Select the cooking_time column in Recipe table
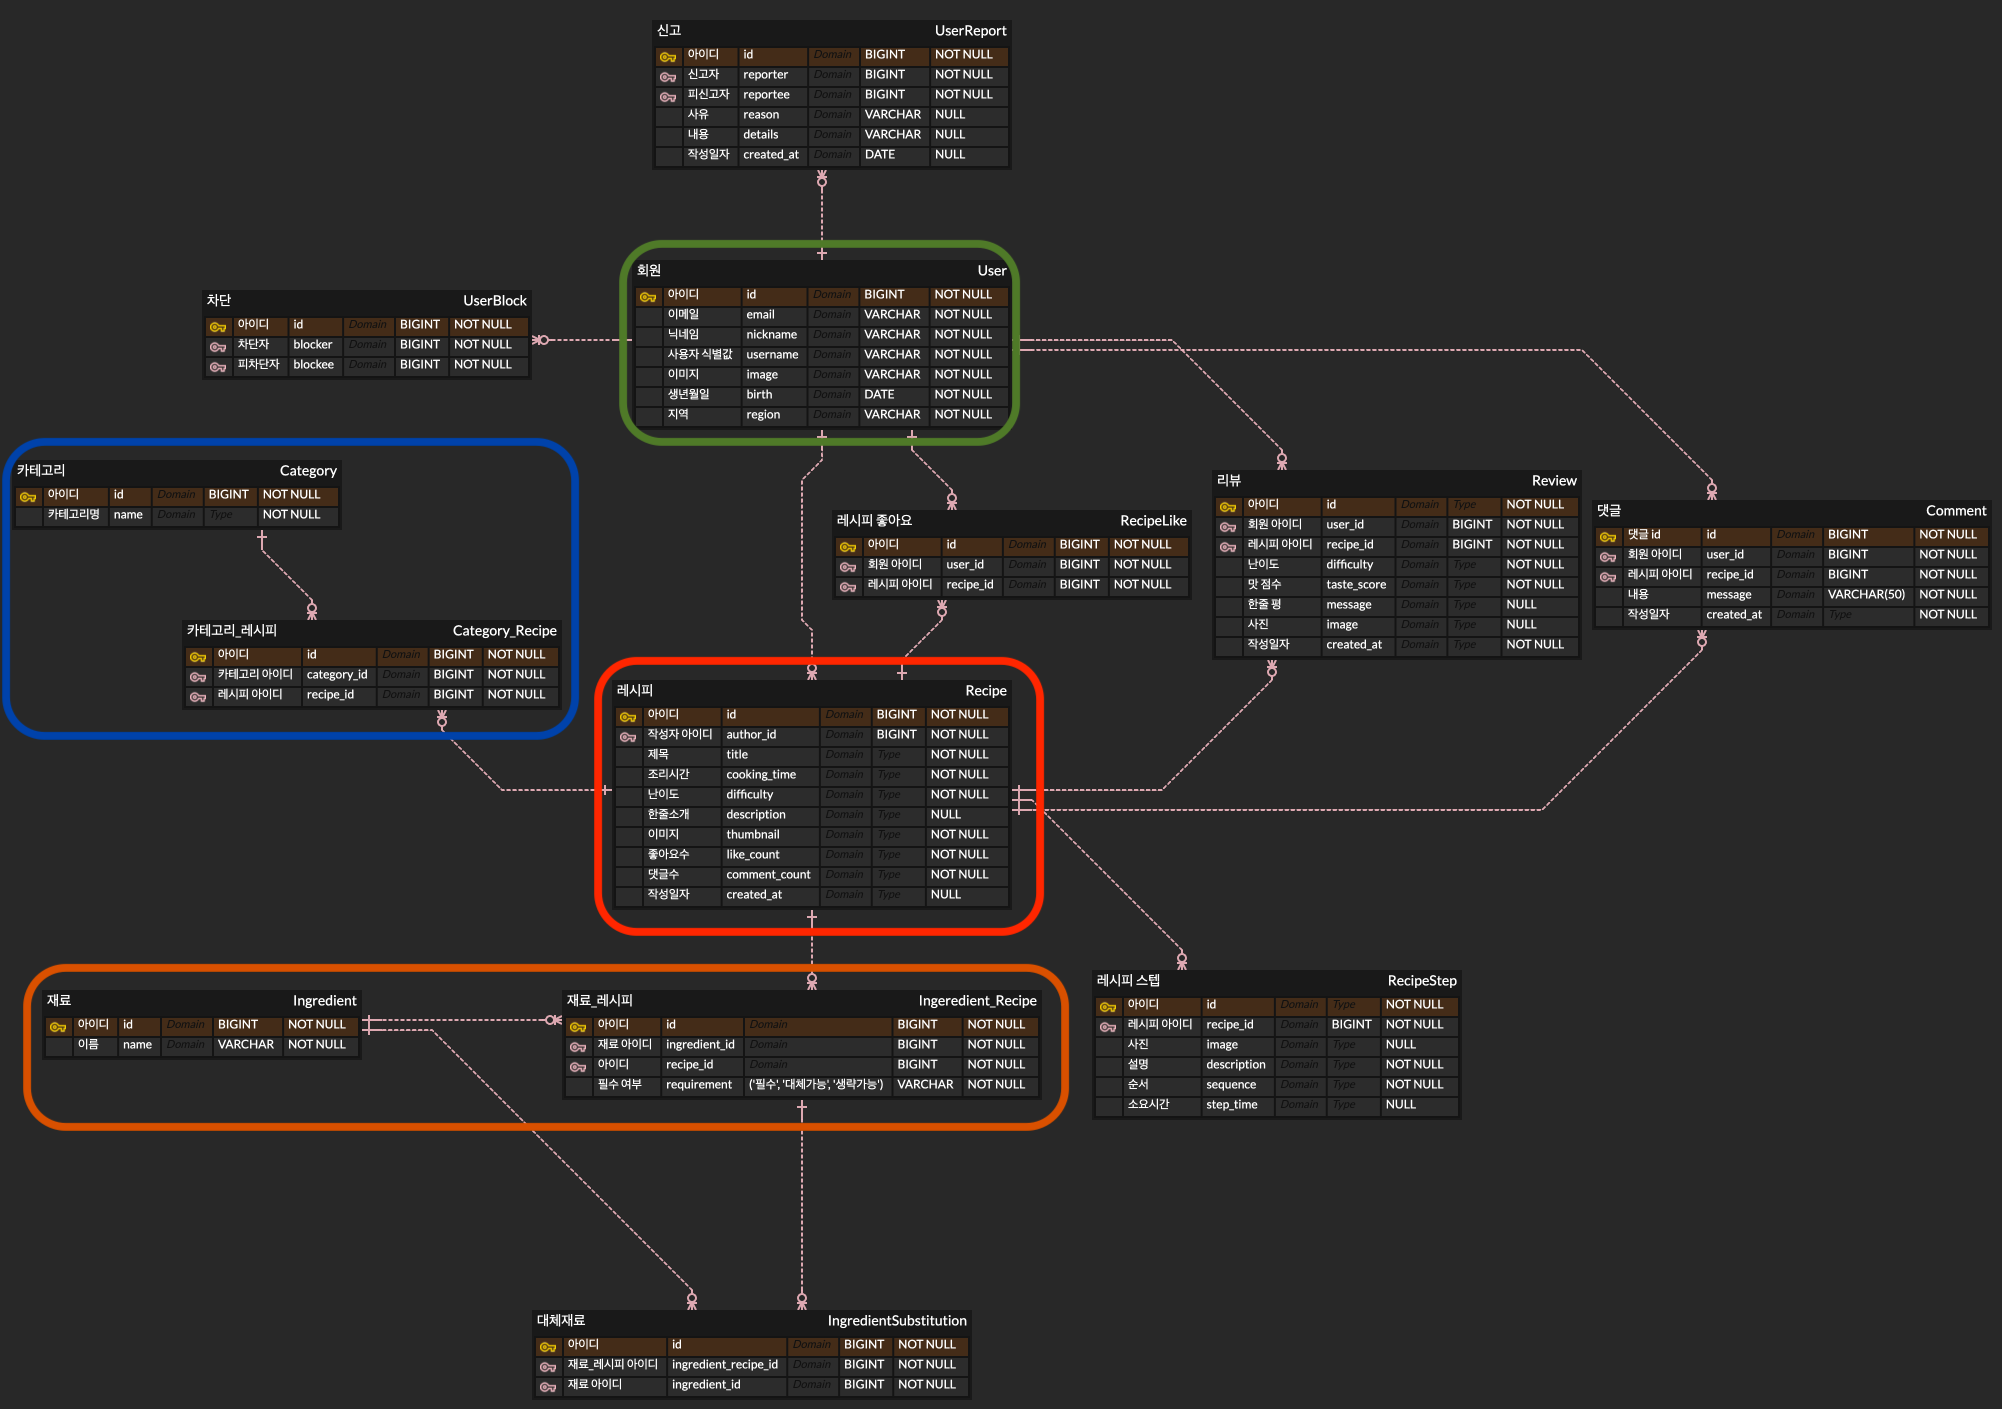 click(760, 775)
